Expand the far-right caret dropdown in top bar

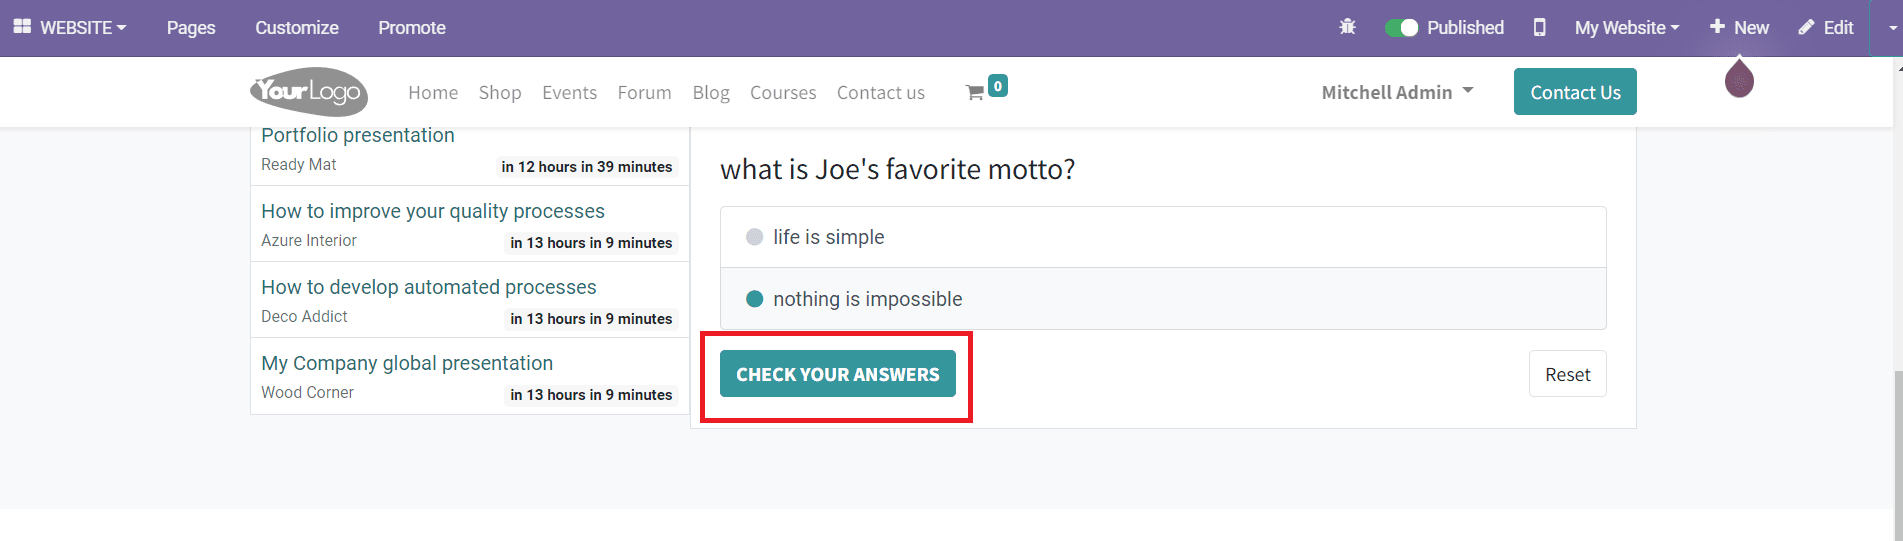(1892, 27)
